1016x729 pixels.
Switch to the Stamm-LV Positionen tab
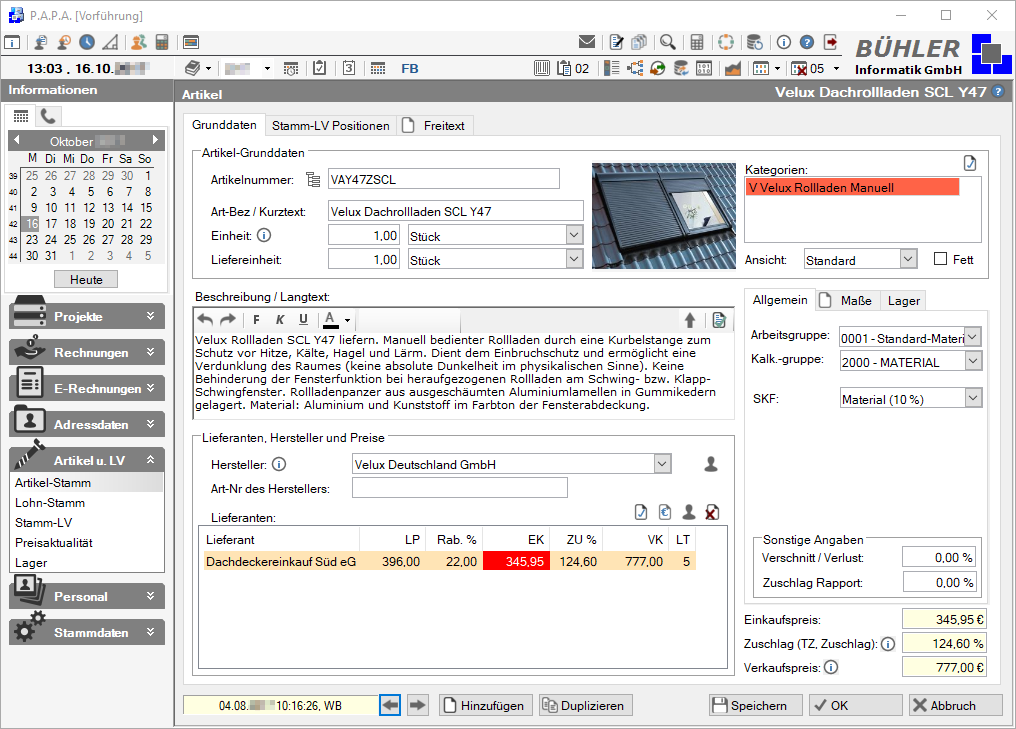(x=330, y=126)
